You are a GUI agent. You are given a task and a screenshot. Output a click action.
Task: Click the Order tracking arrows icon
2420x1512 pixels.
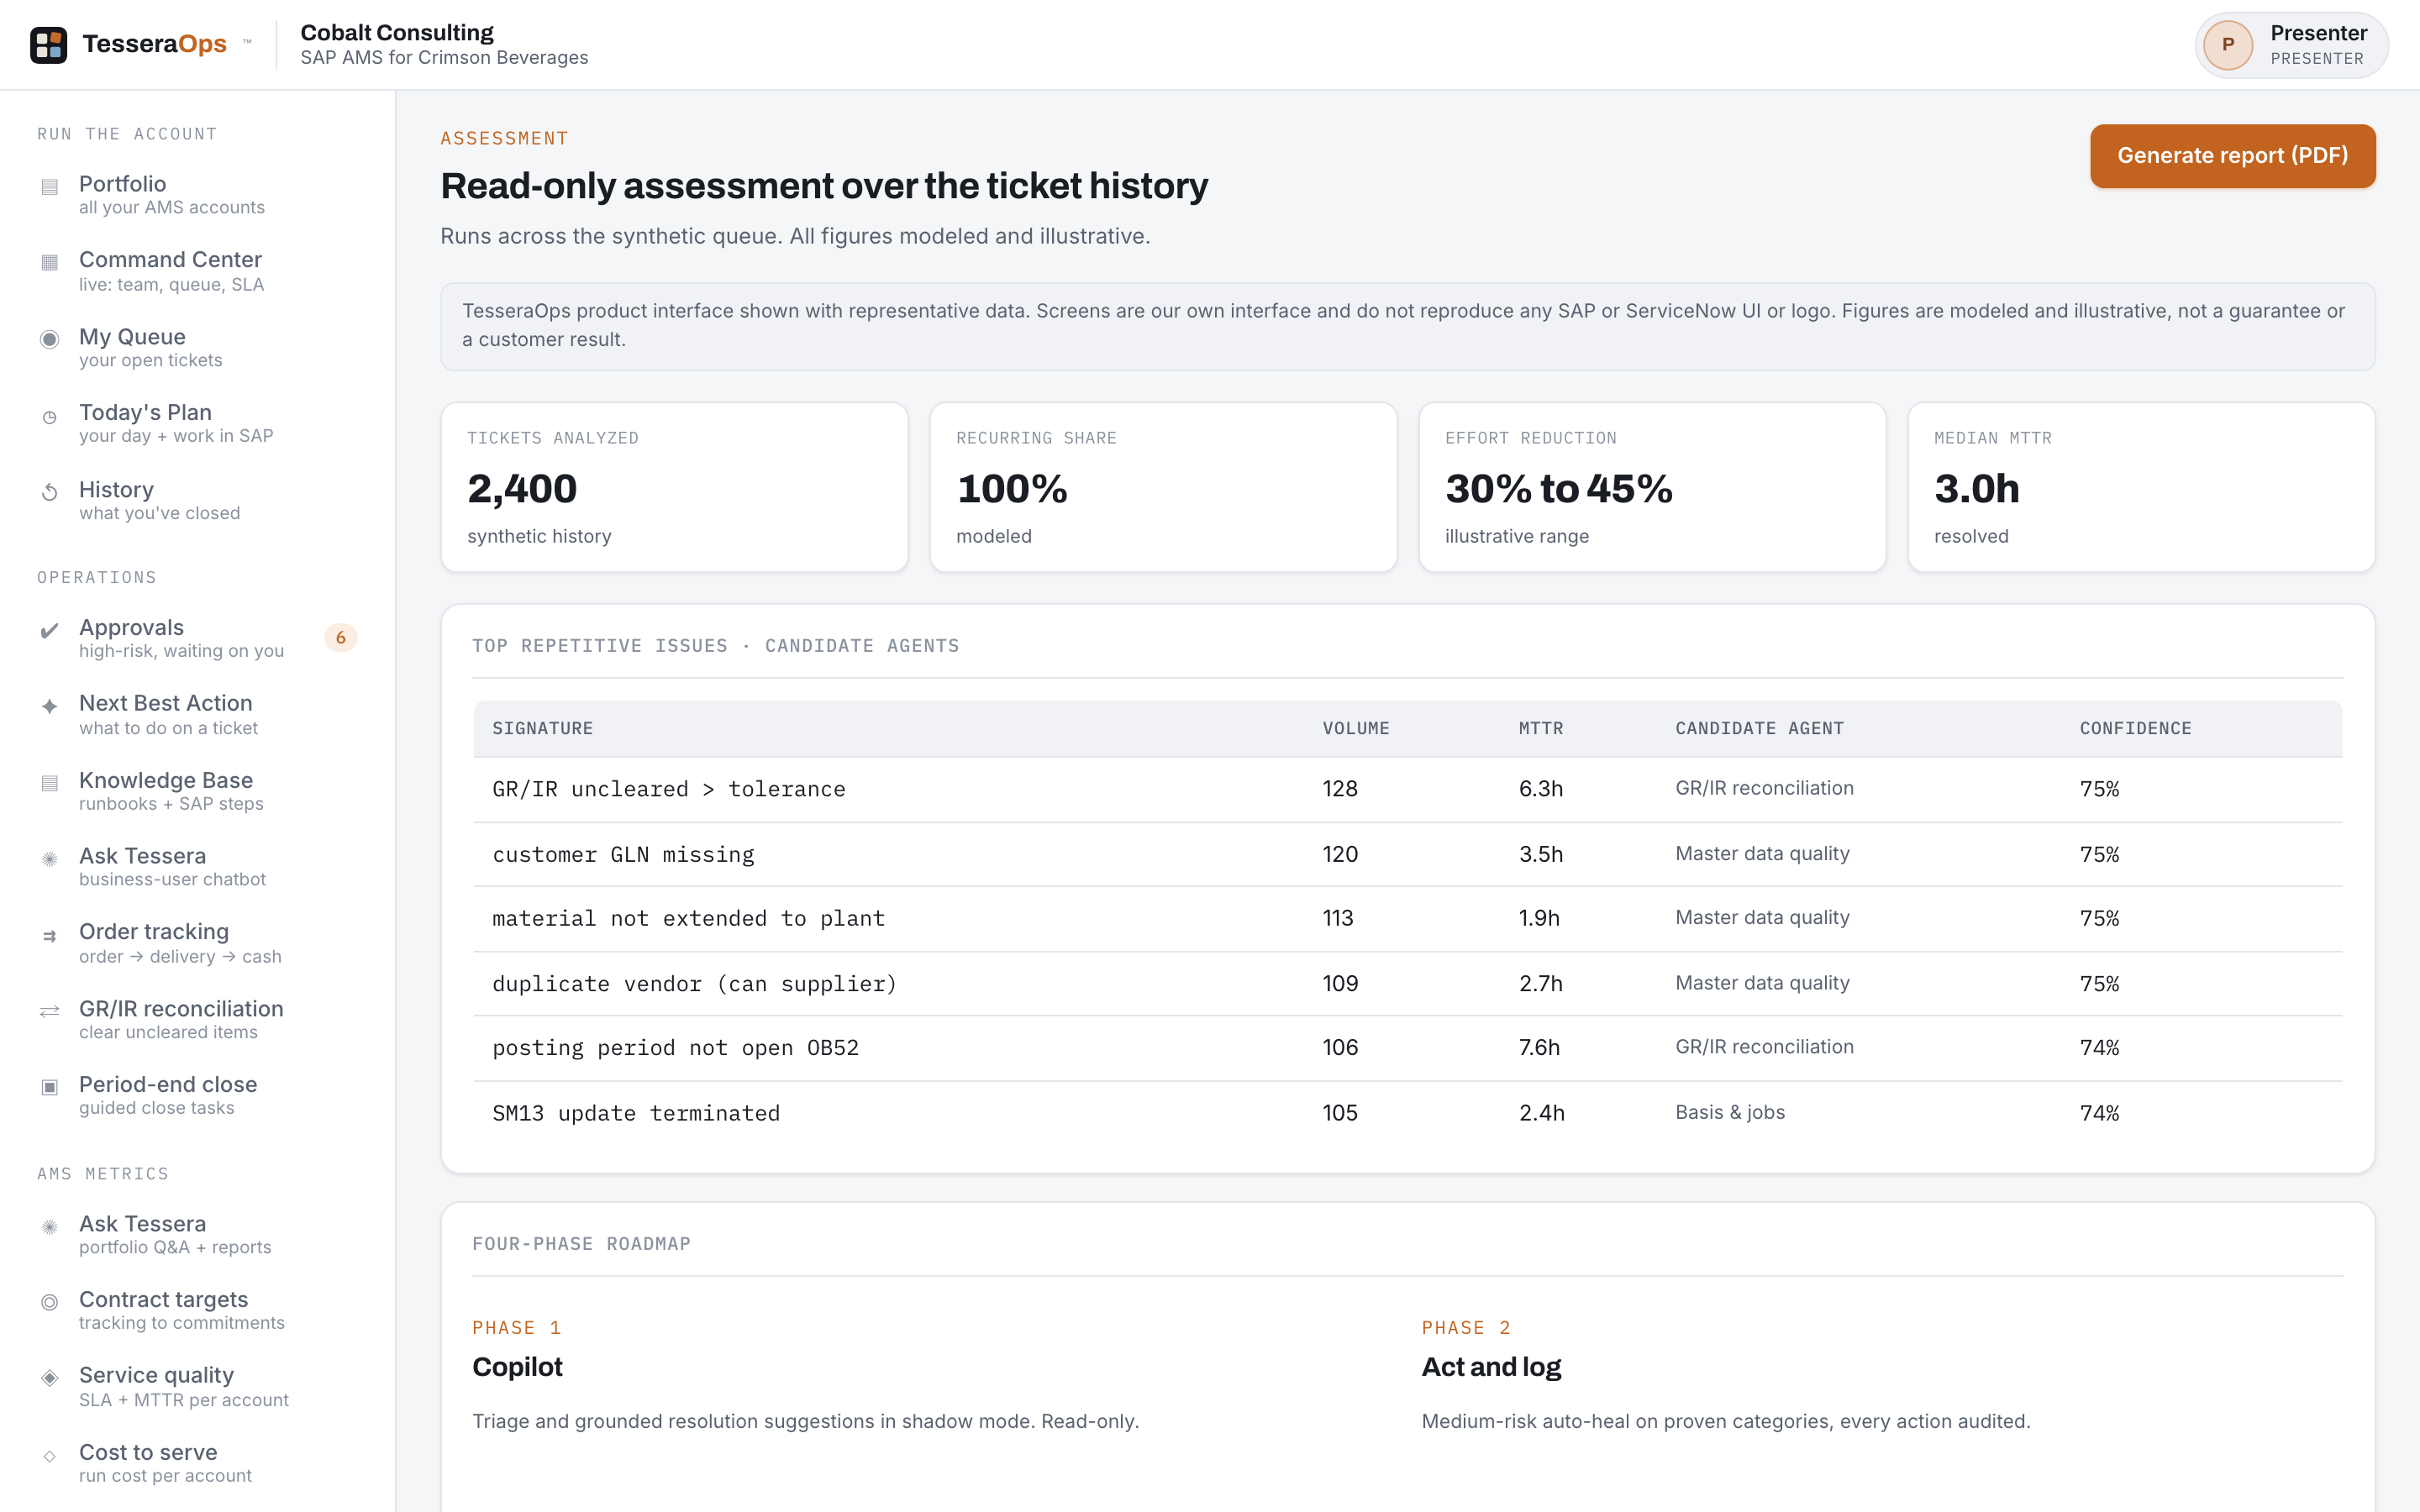[49, 936]
